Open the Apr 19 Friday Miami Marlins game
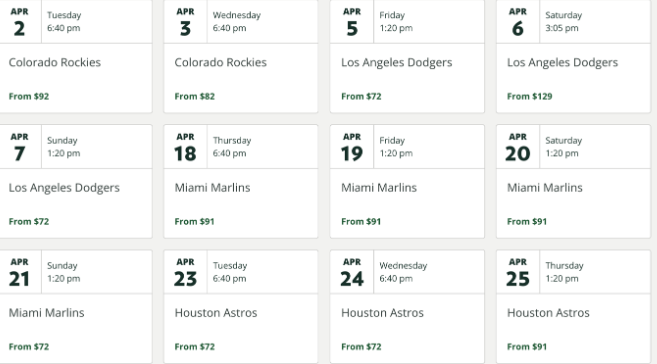657x364 pixels. pyautogui.click(x=407, y=181)
